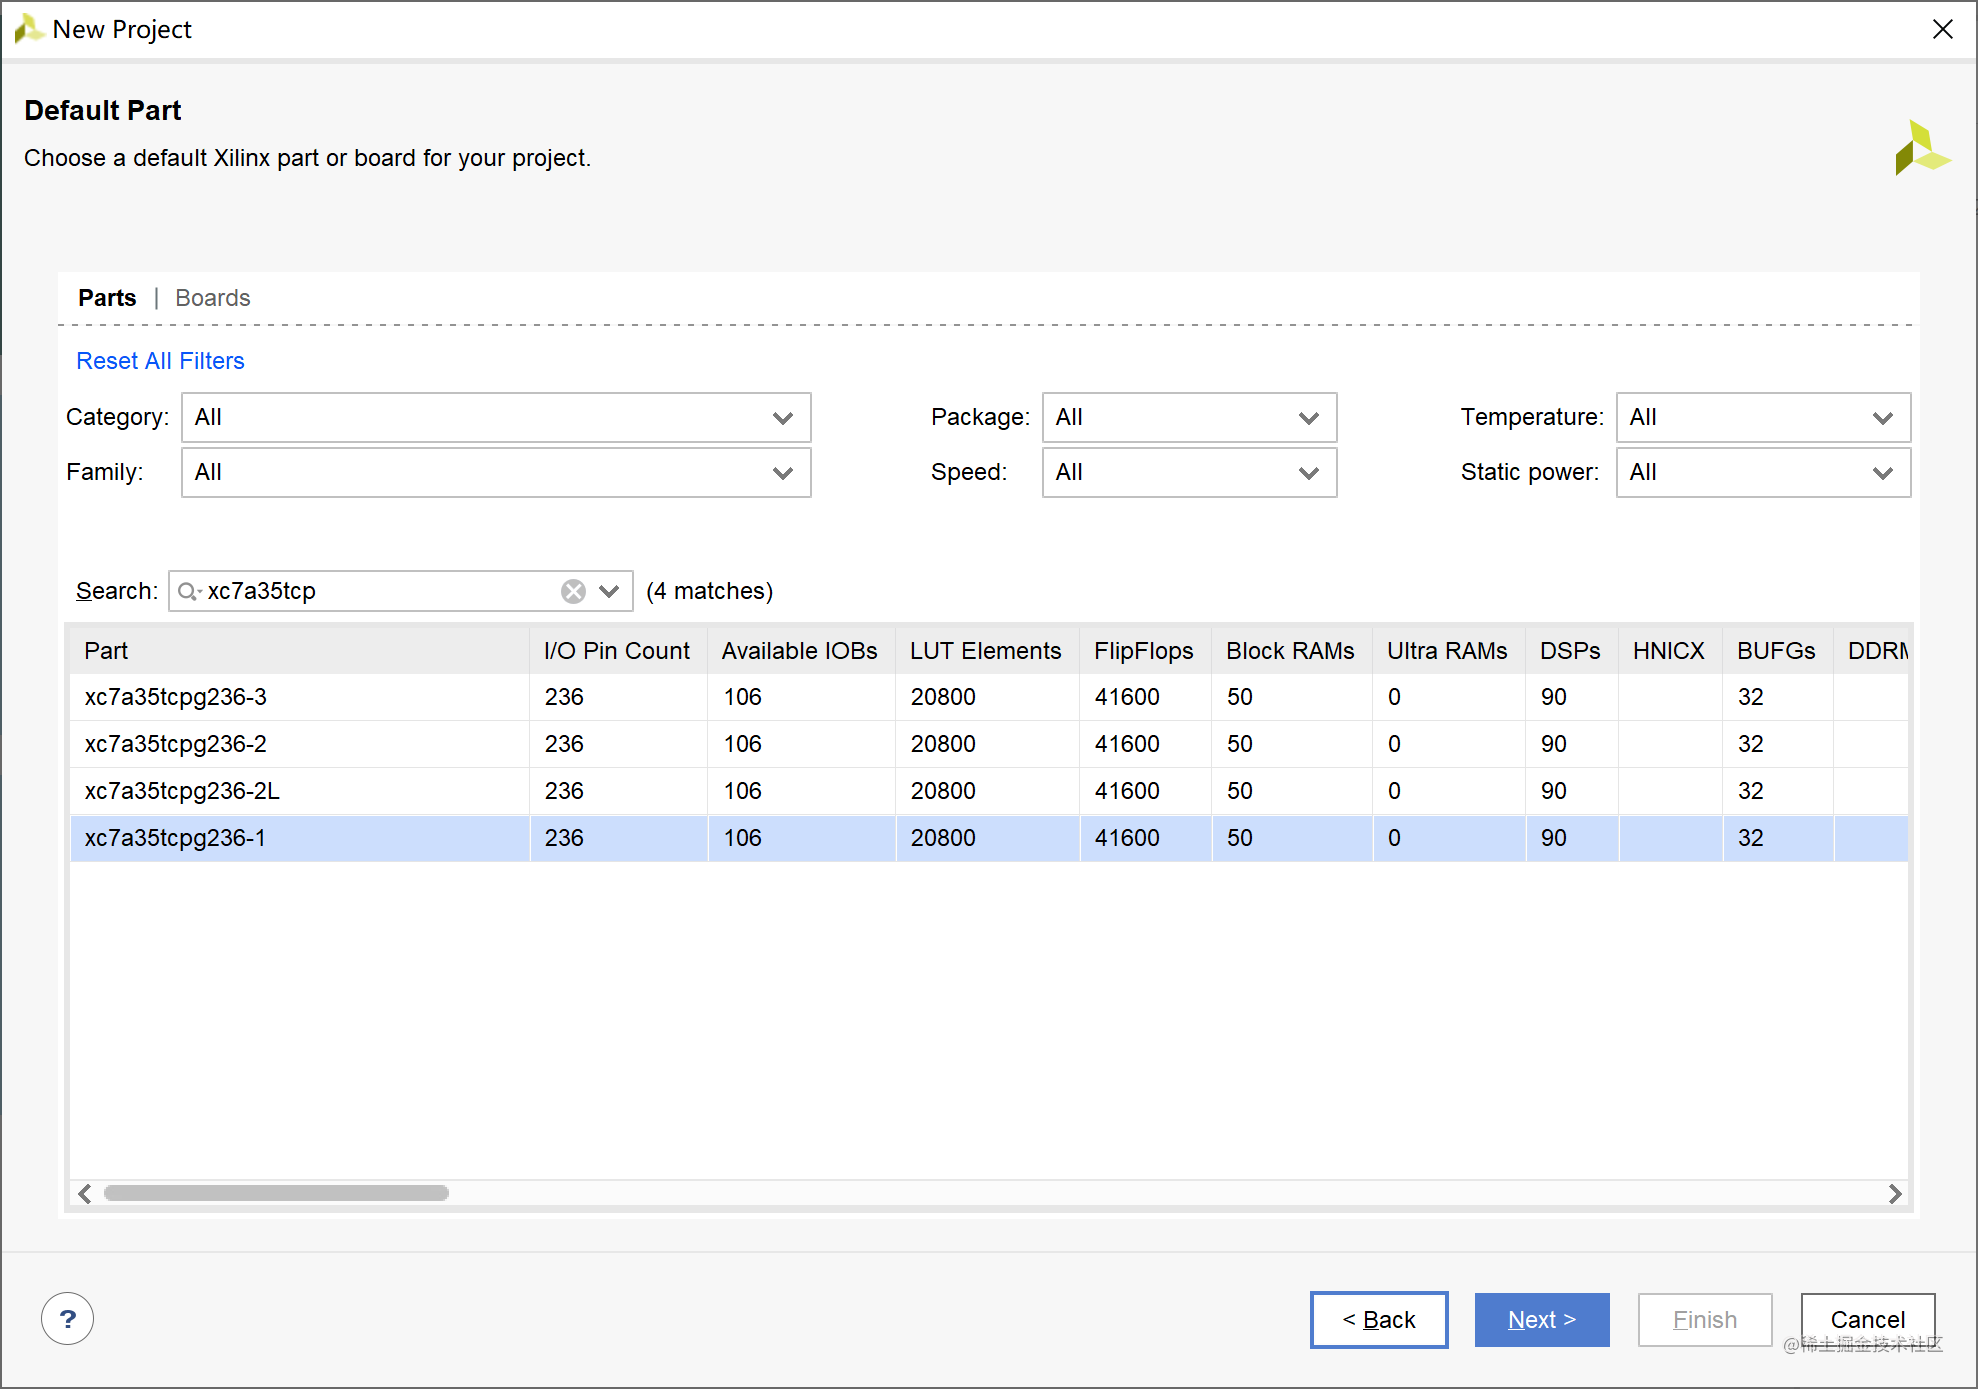This screenshot has height=1389, width=1978.
Task: Open the Speed filter dropdown
Action: [1188, 472]
